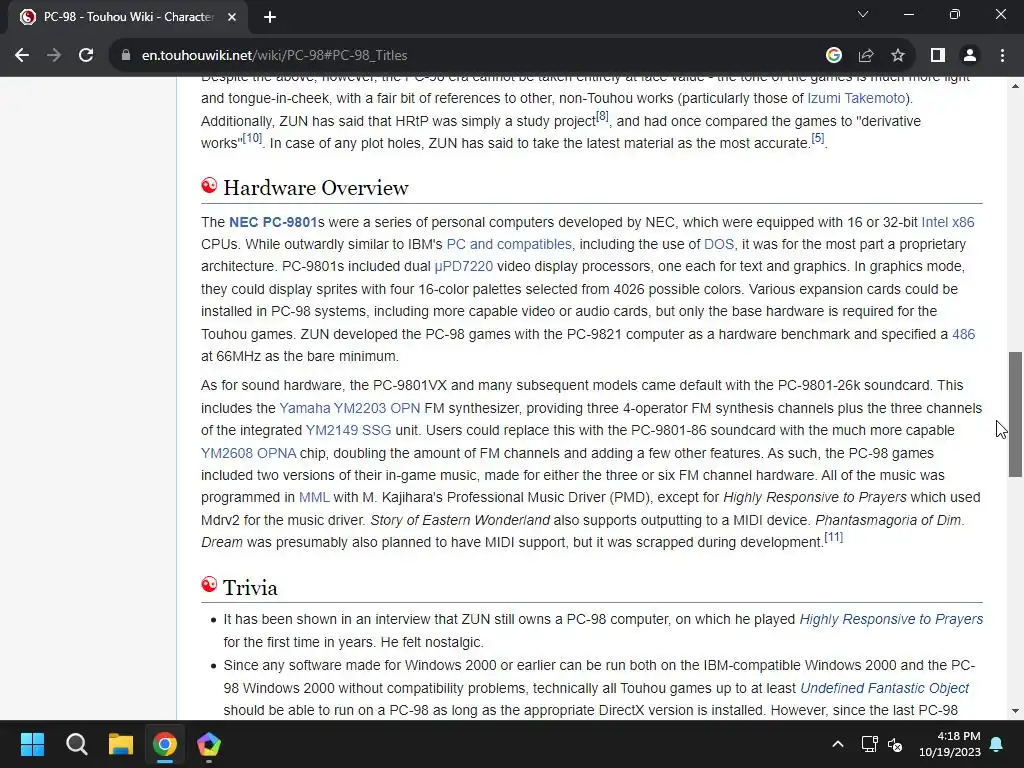Image resolution: width=1024 pixels, height=768 pixels.
Task: Open the Chrome three-dot menu
Action: (x=1002, y=56)
